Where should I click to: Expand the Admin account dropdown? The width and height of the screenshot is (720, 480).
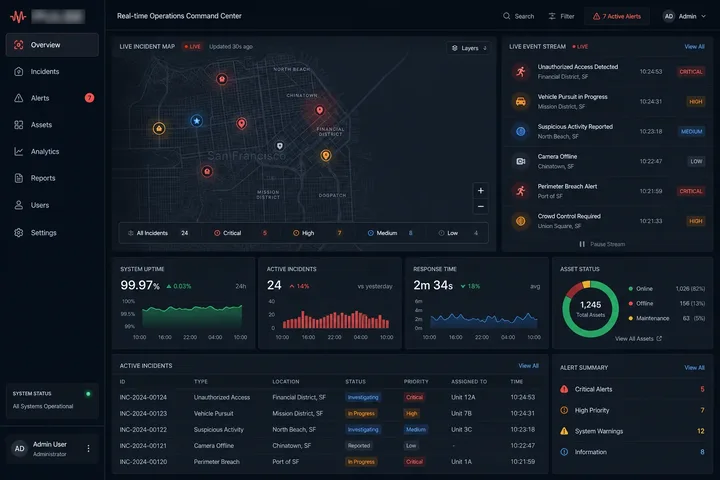[x=684, y=16]
